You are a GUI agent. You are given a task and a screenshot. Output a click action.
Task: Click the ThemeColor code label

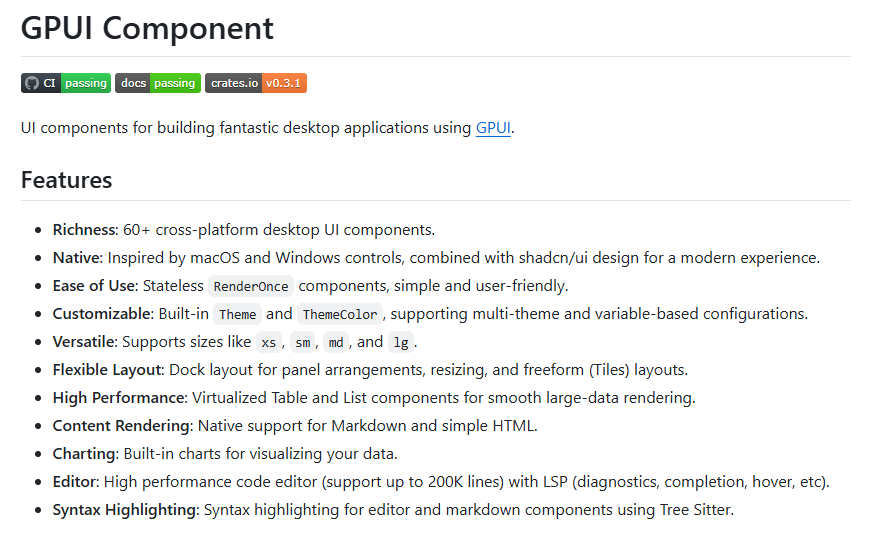340,314
